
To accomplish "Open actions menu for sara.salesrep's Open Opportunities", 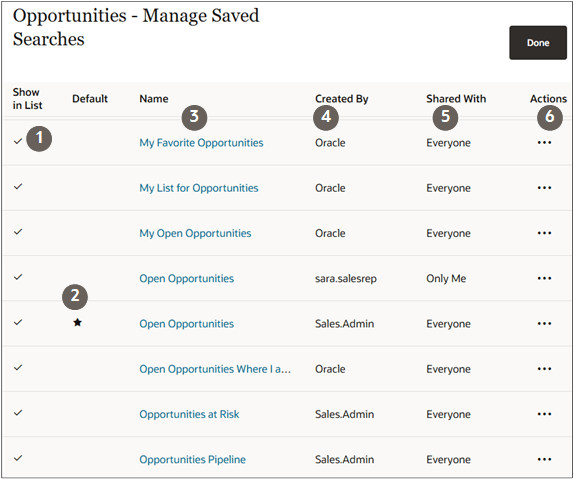I will (x=544, y=278).
